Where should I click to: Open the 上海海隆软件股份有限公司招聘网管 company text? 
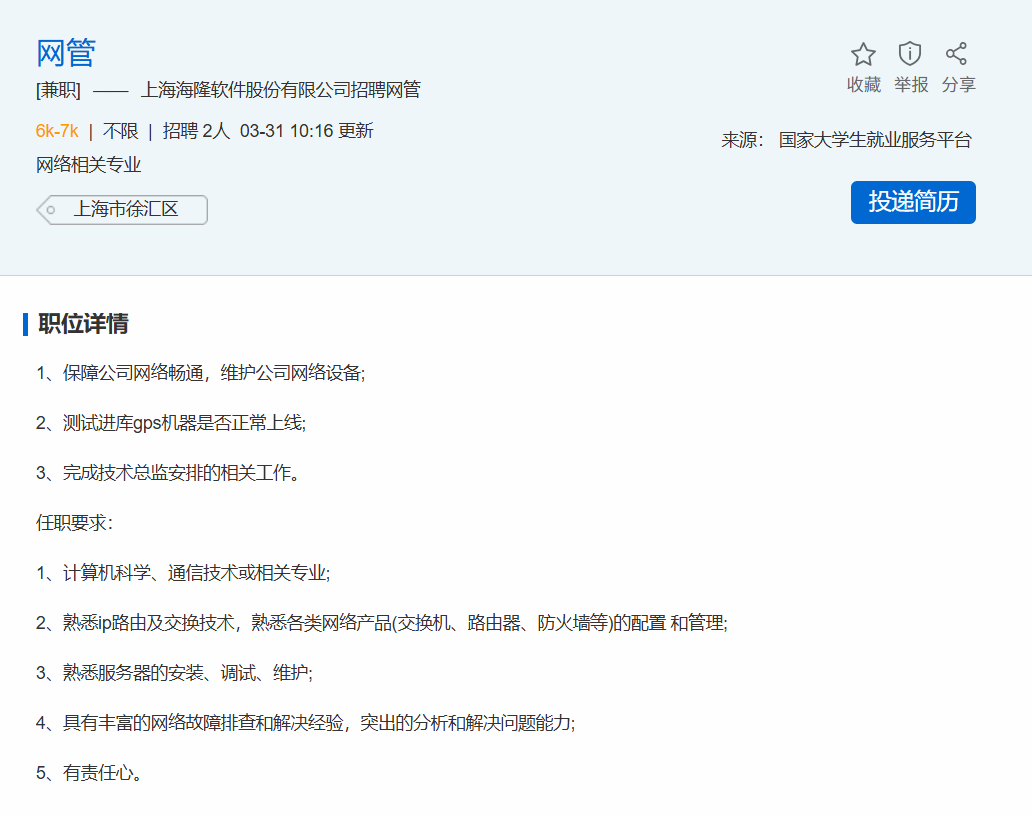point(280,90)
